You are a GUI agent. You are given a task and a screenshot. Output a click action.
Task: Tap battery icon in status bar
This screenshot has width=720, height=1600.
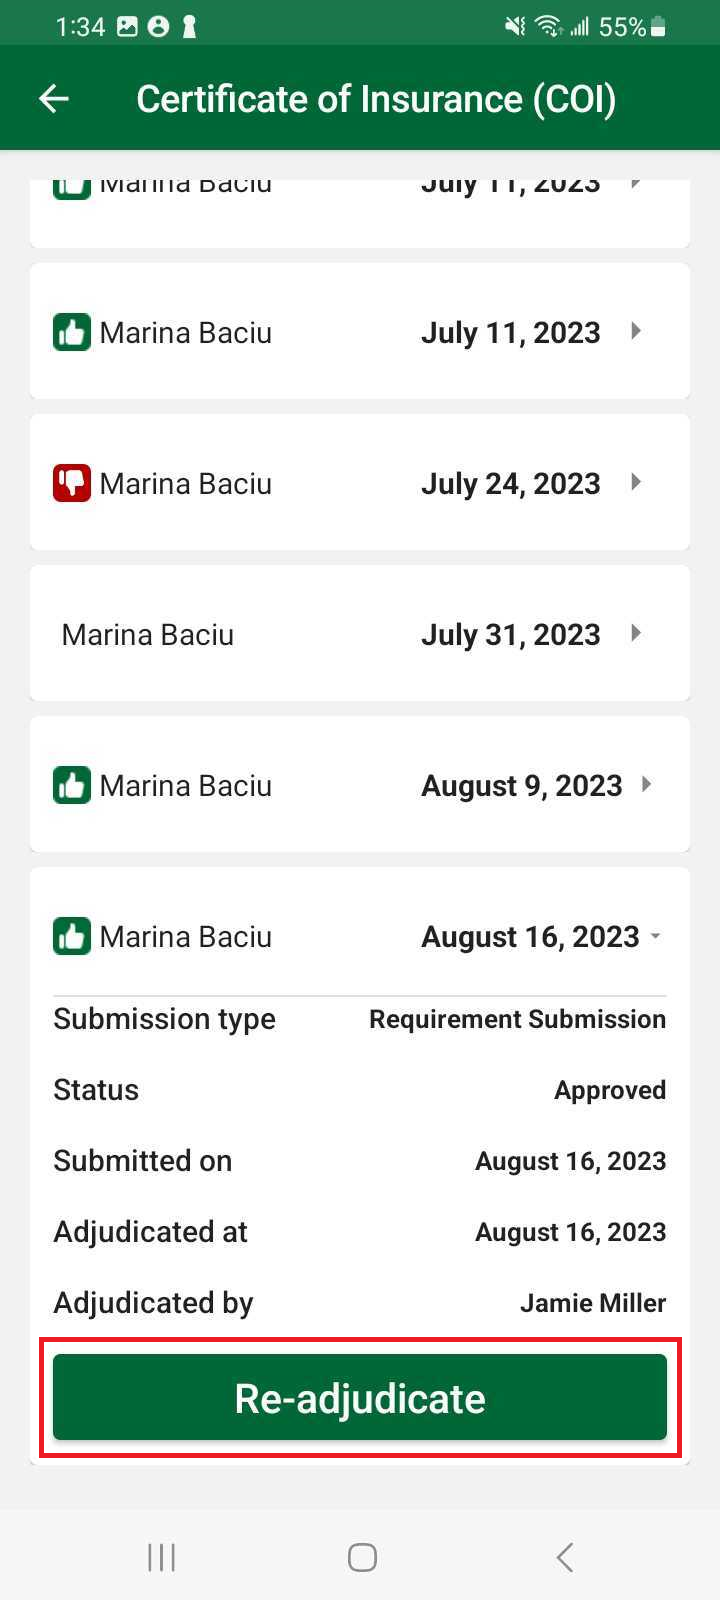(658, 27)
